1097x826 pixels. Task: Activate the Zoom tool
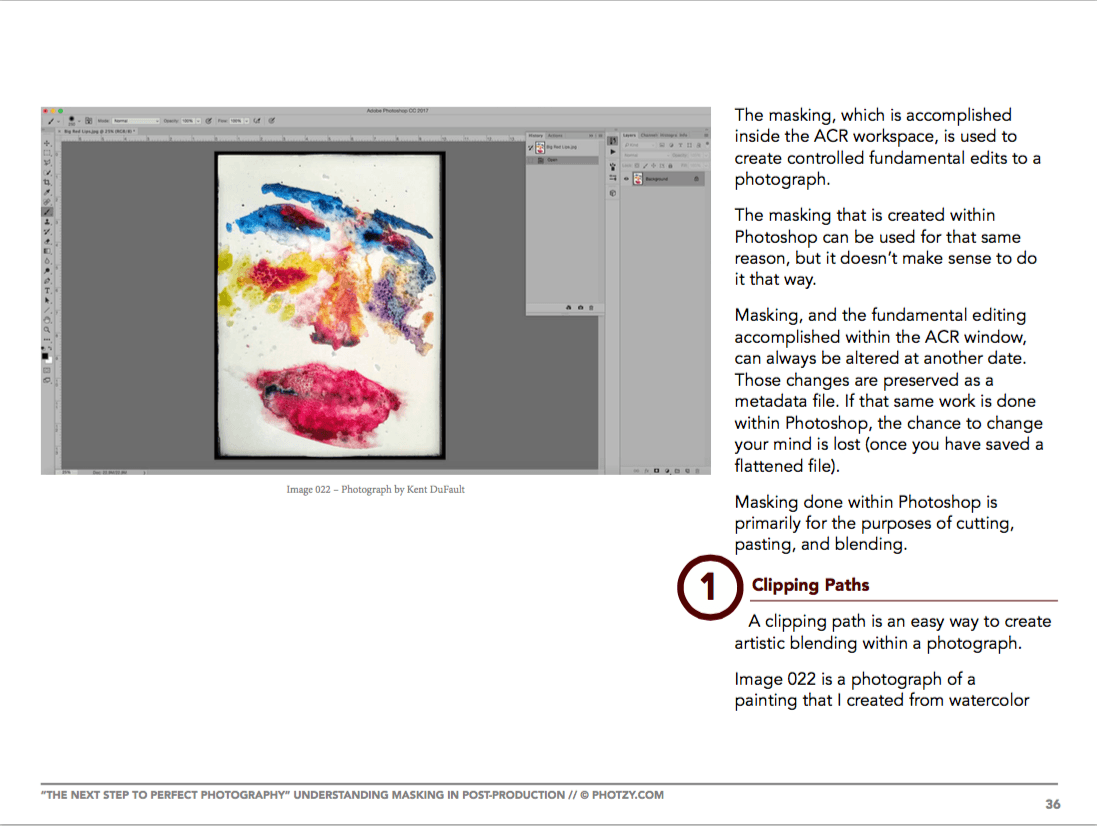pyautogui.click(x=45, y=325)
